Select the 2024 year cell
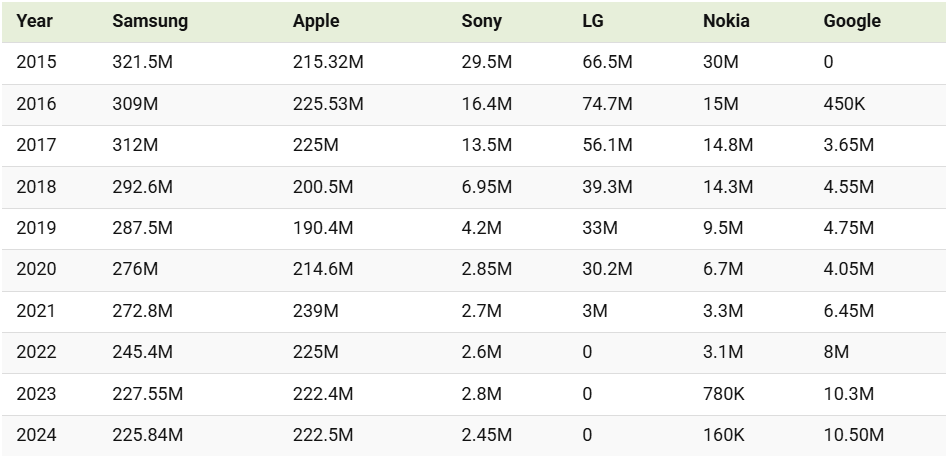 point(36,435)
